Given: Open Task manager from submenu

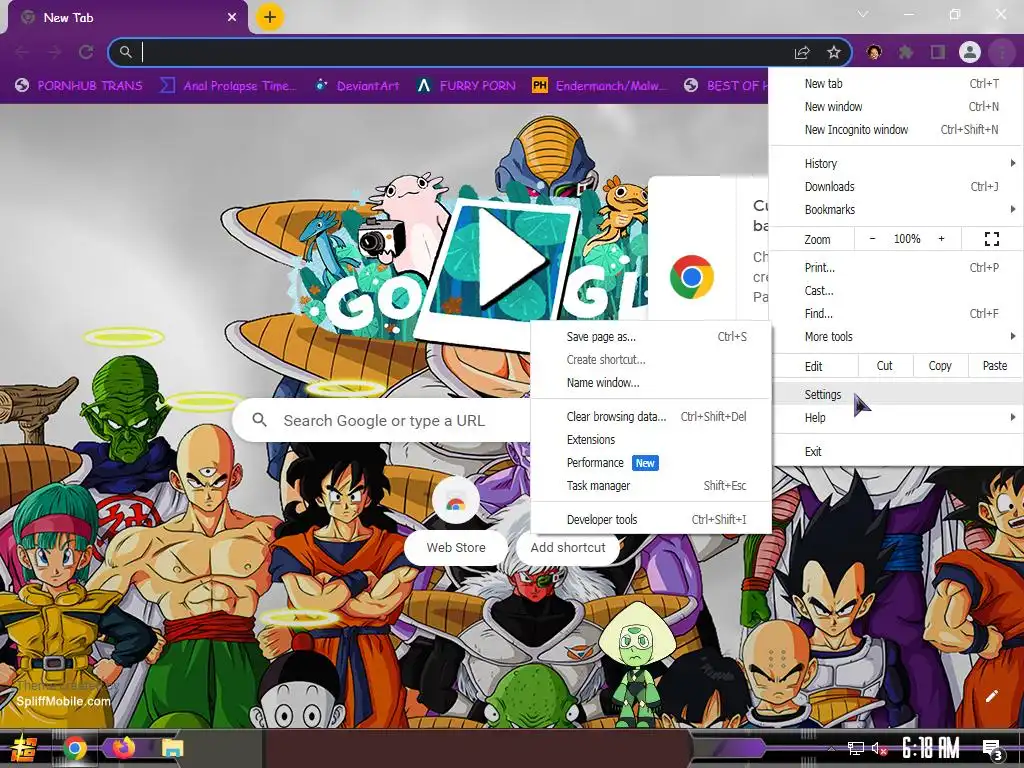Looking at the screenshot, I should point(651,486).
